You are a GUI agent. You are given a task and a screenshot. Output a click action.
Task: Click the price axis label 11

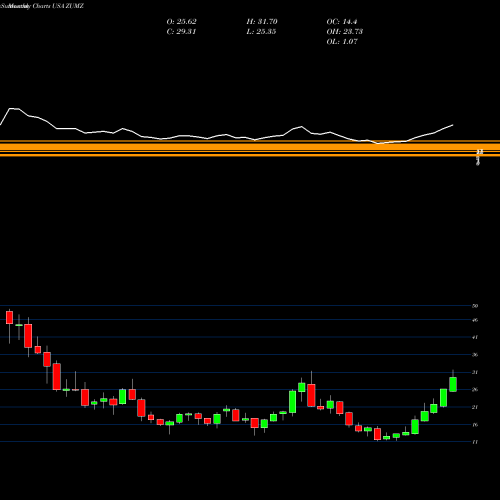tap(475, 442)
